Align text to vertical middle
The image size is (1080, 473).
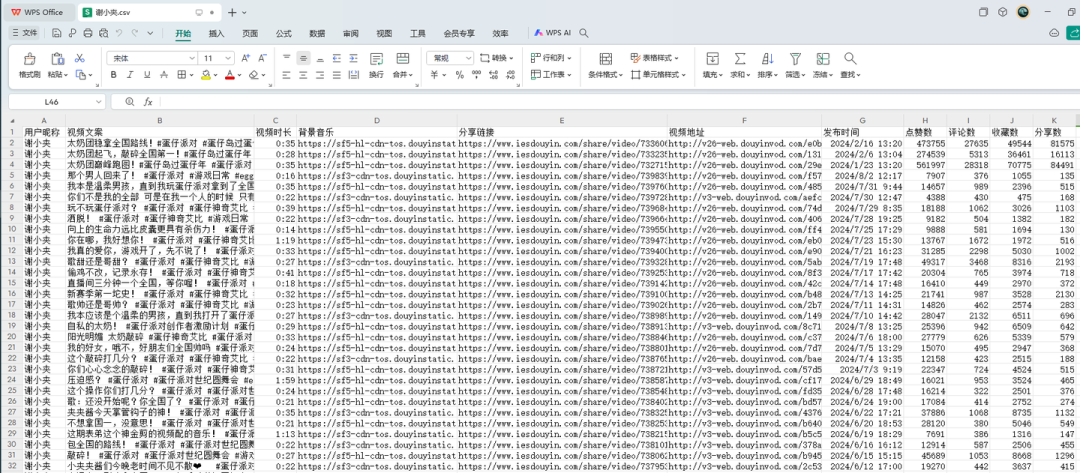(x=303, y=59)
